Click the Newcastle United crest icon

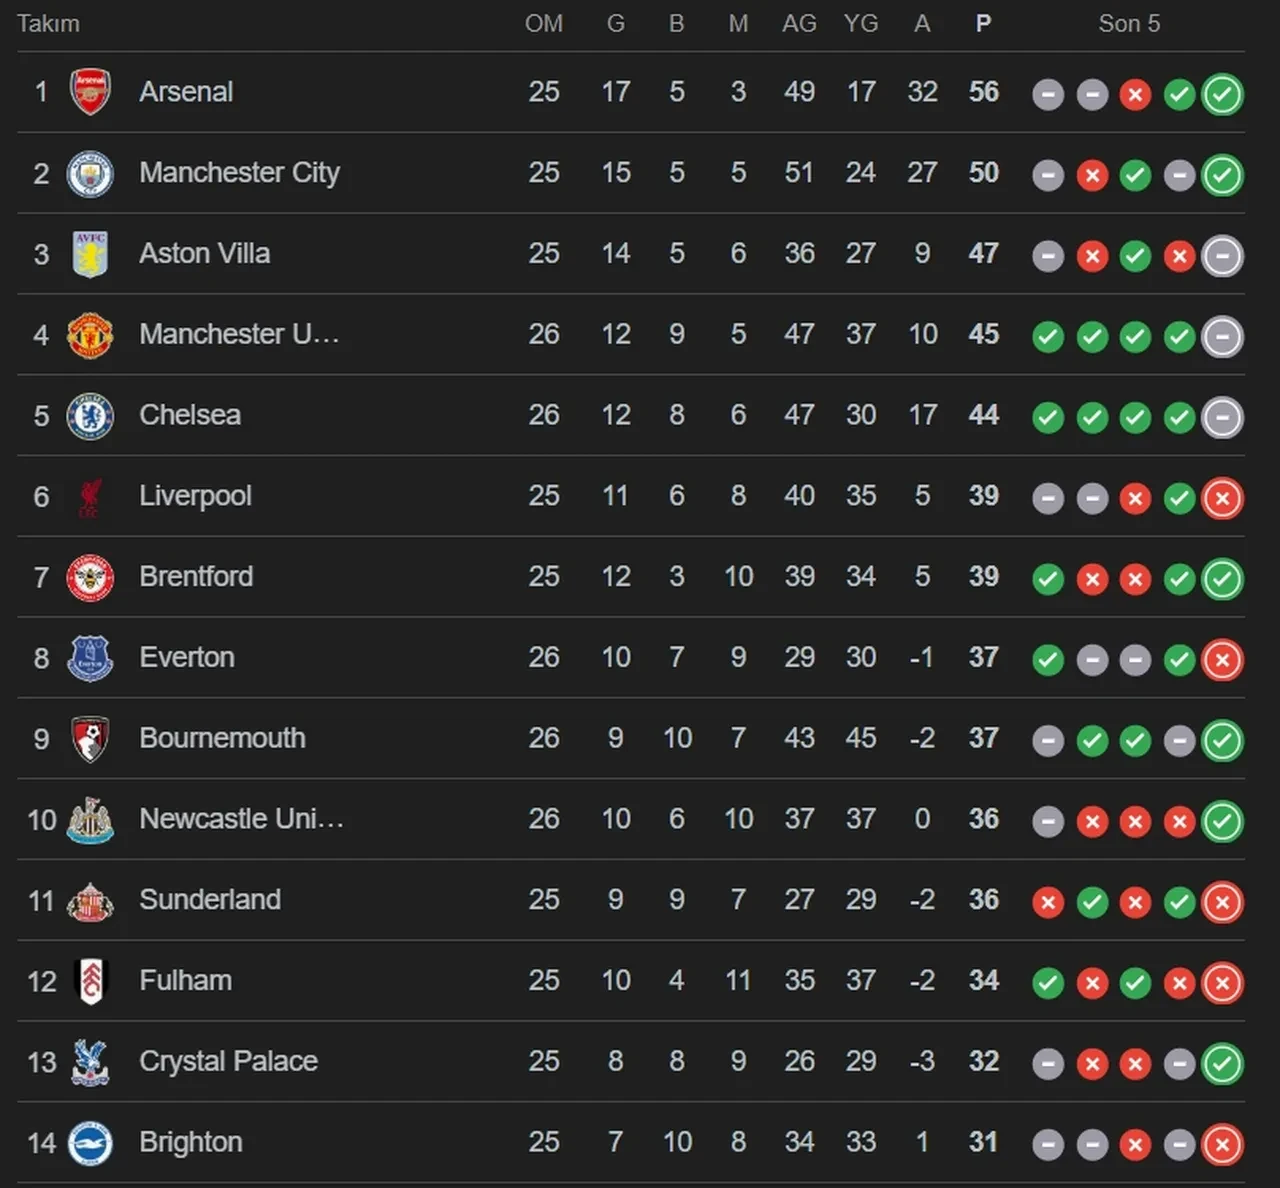pos(90,820)
